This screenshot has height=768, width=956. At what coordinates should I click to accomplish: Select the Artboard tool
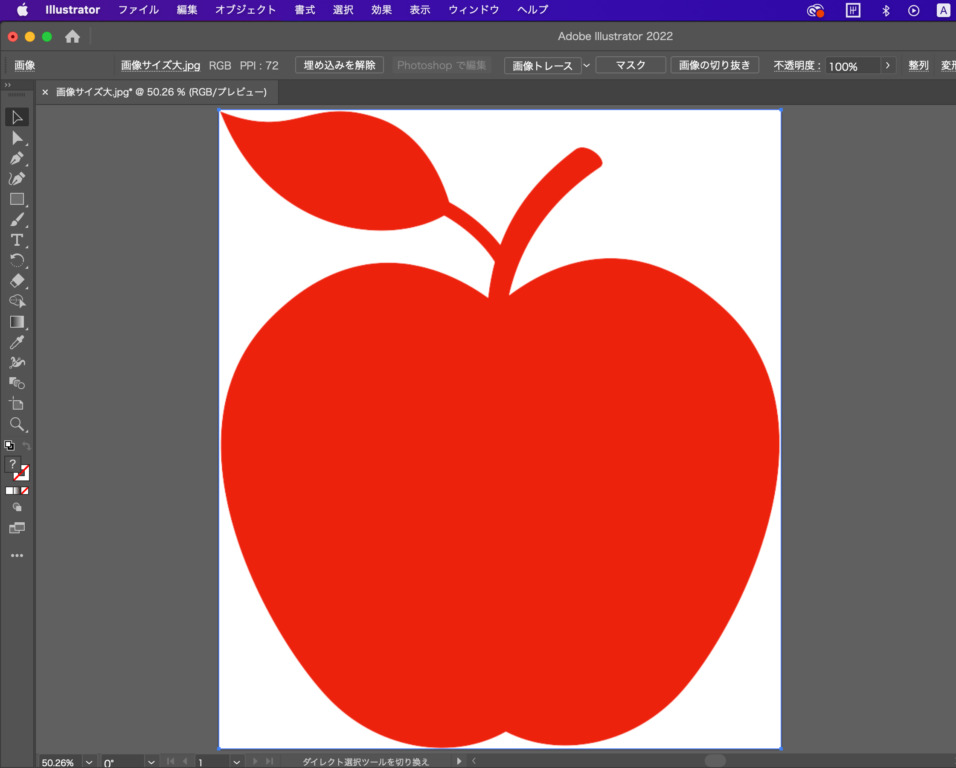(16, 404)
